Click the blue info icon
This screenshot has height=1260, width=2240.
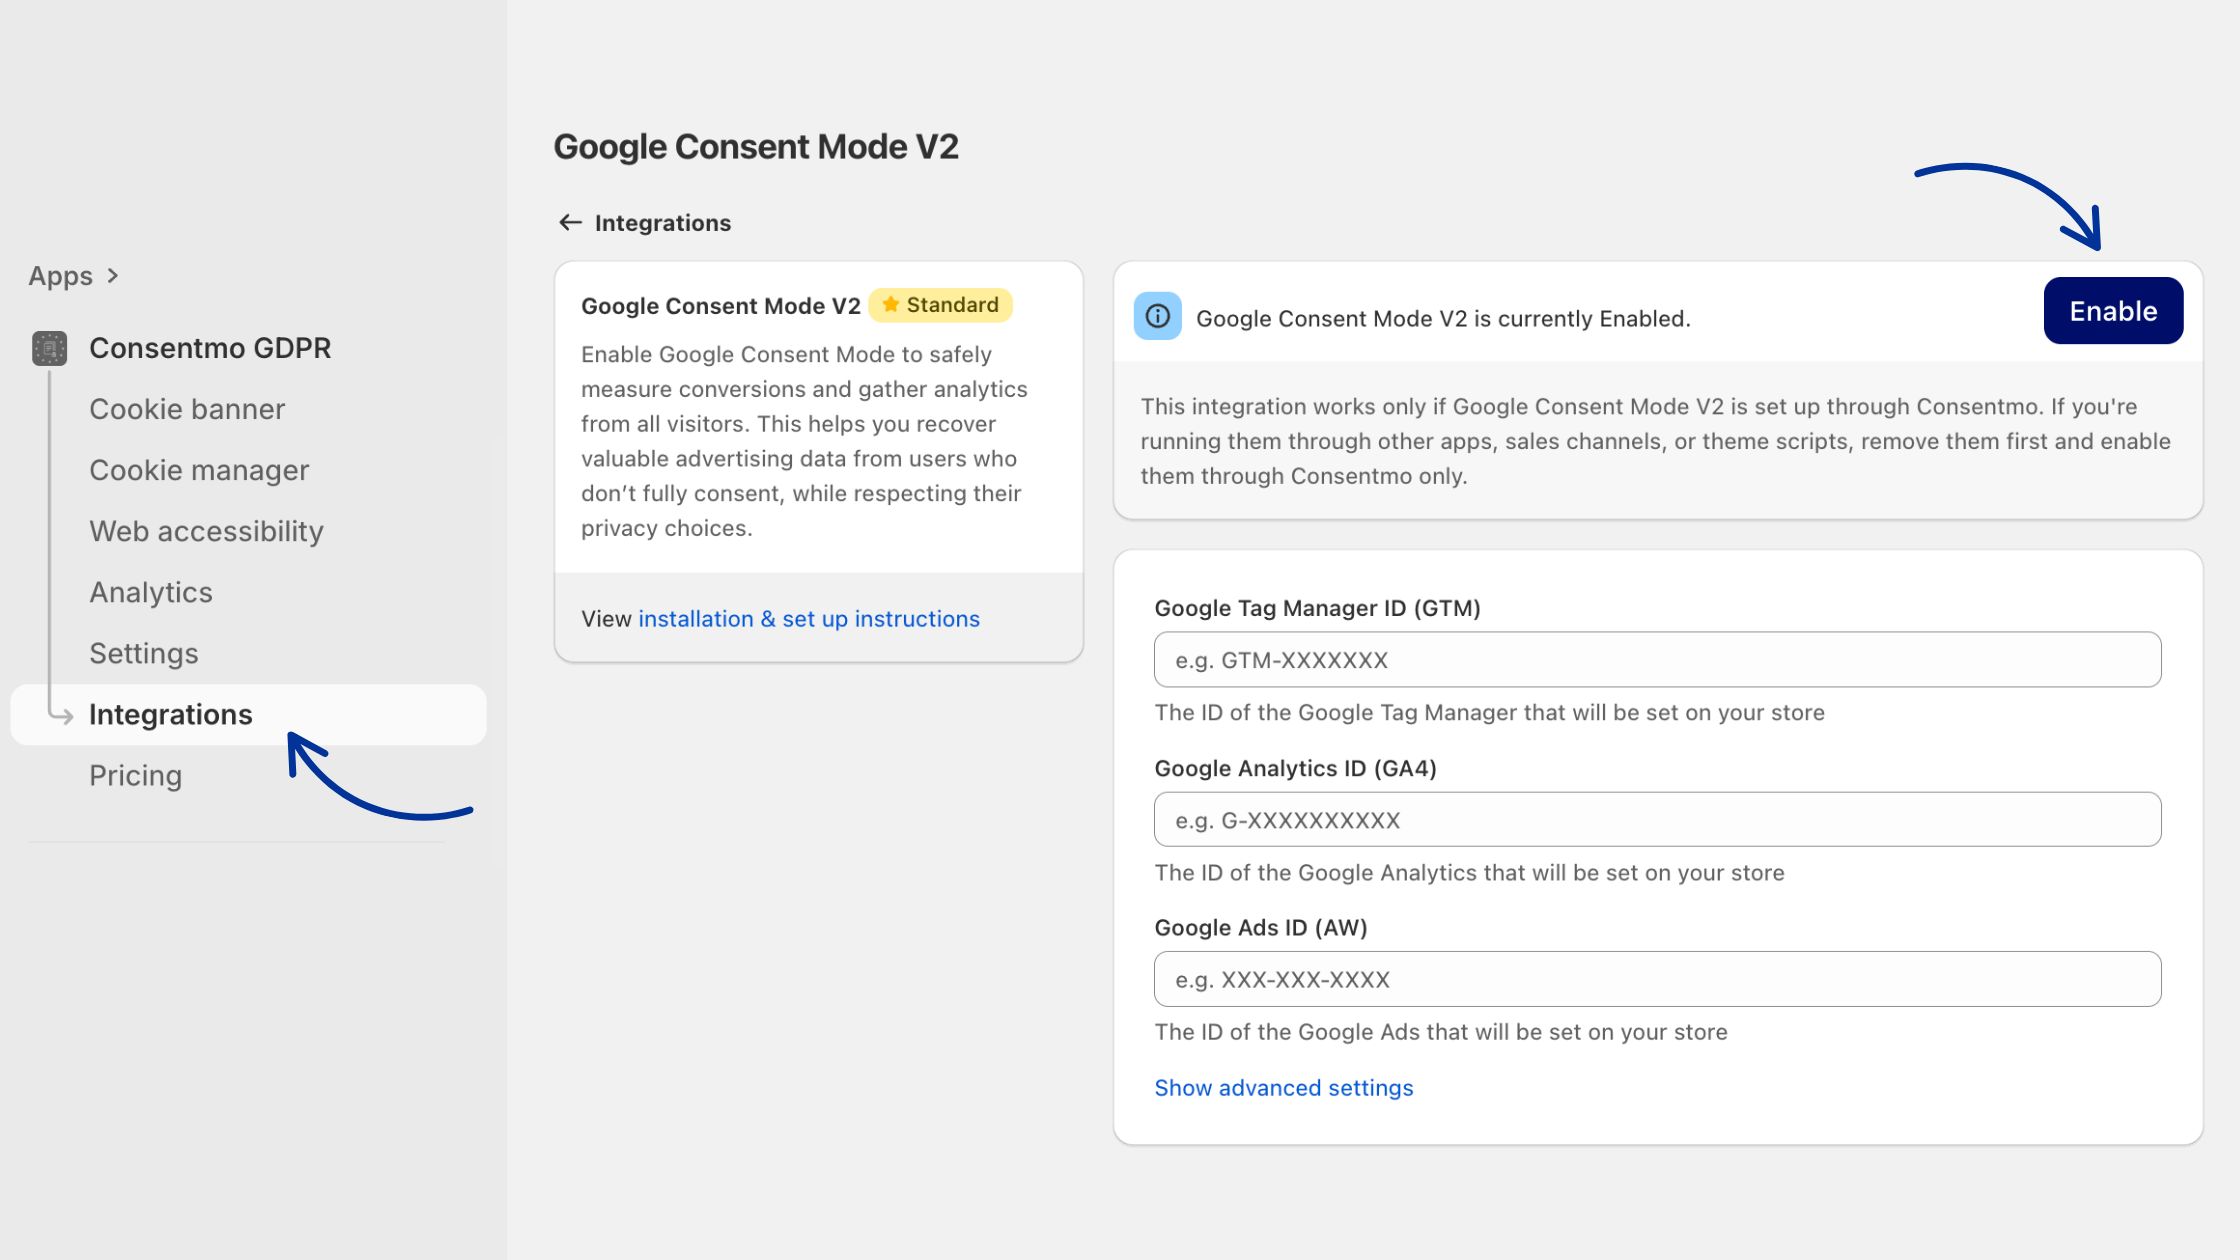tap(1157, 317)
